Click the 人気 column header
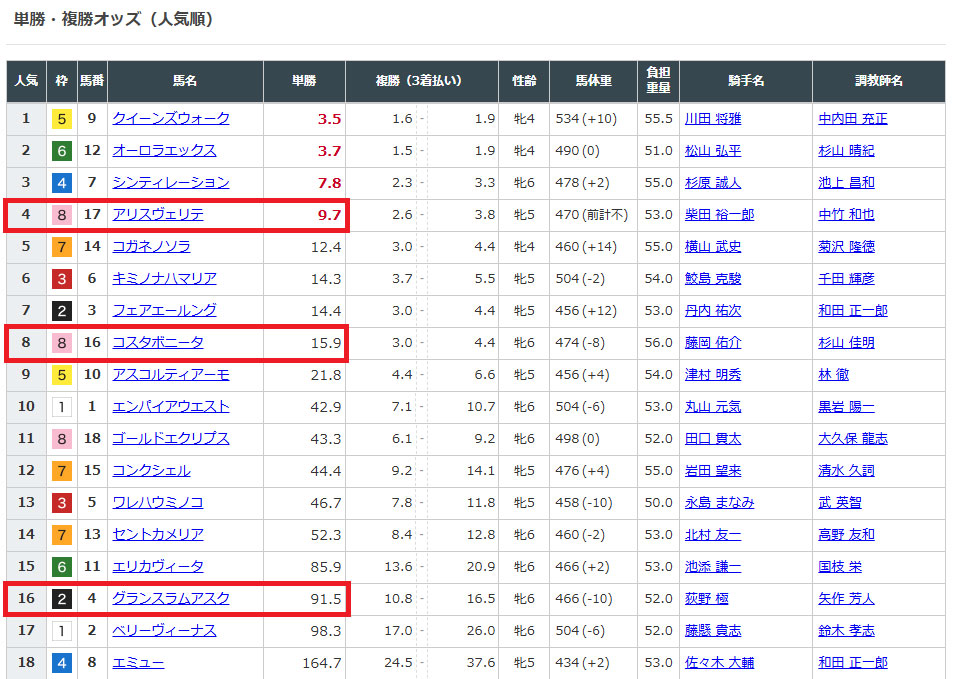Screen dimensions: 953x679 26,81
